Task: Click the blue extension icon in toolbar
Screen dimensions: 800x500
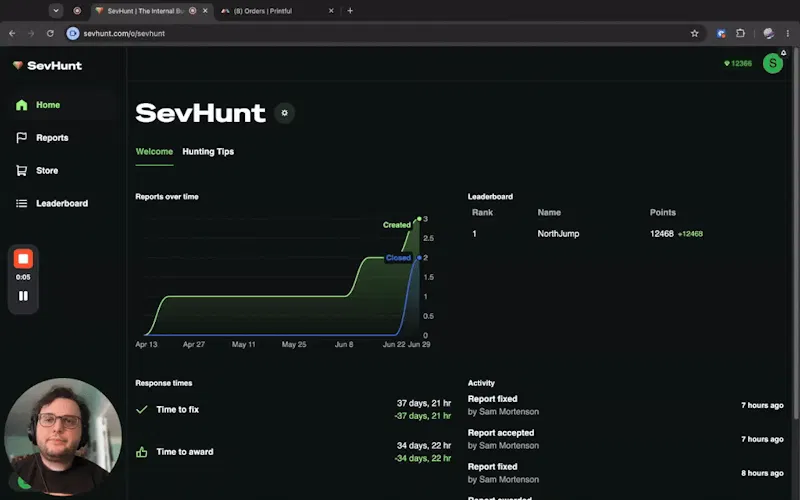Action: coord(721,33)
